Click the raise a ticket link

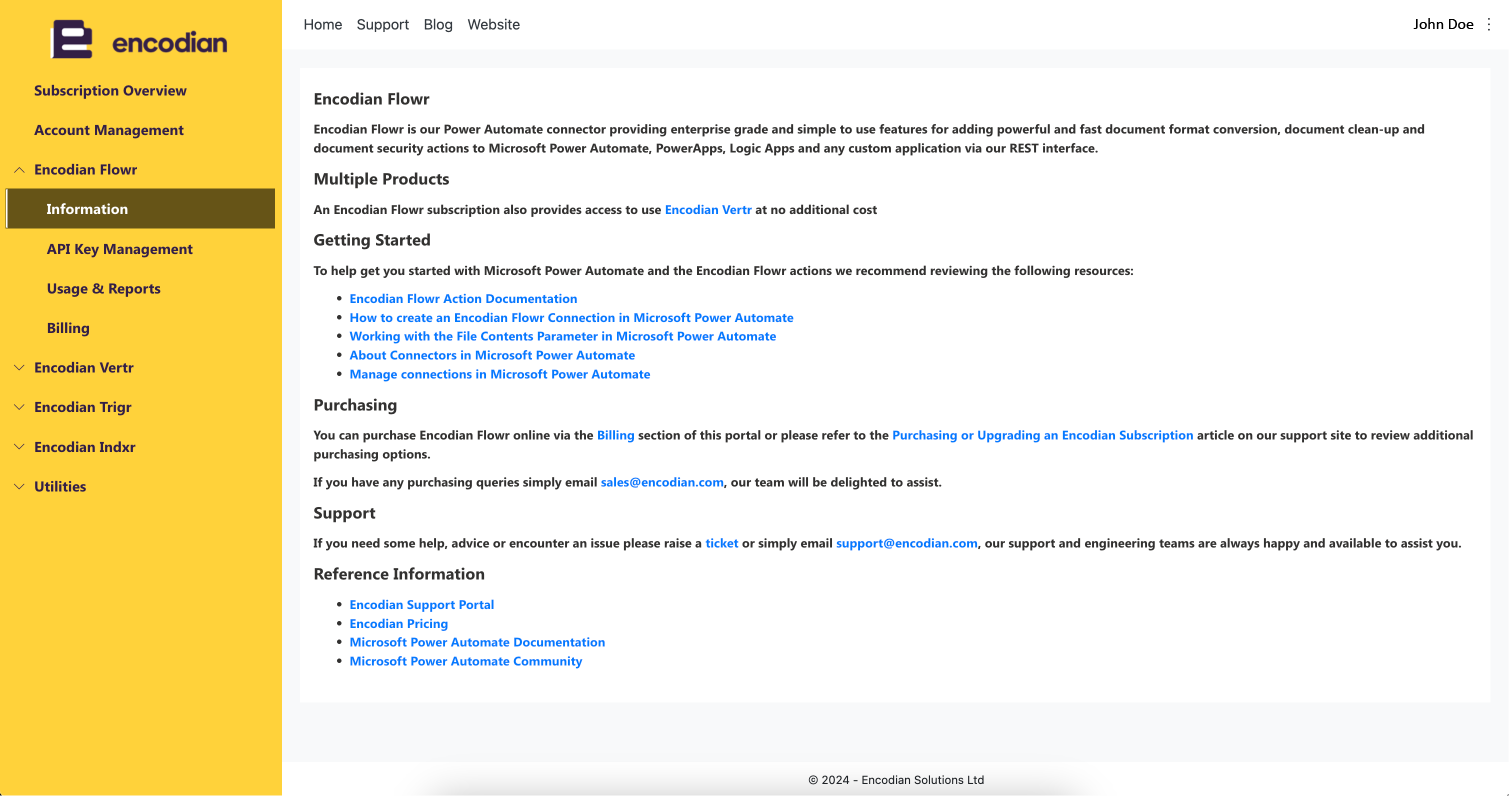[721, 544]
